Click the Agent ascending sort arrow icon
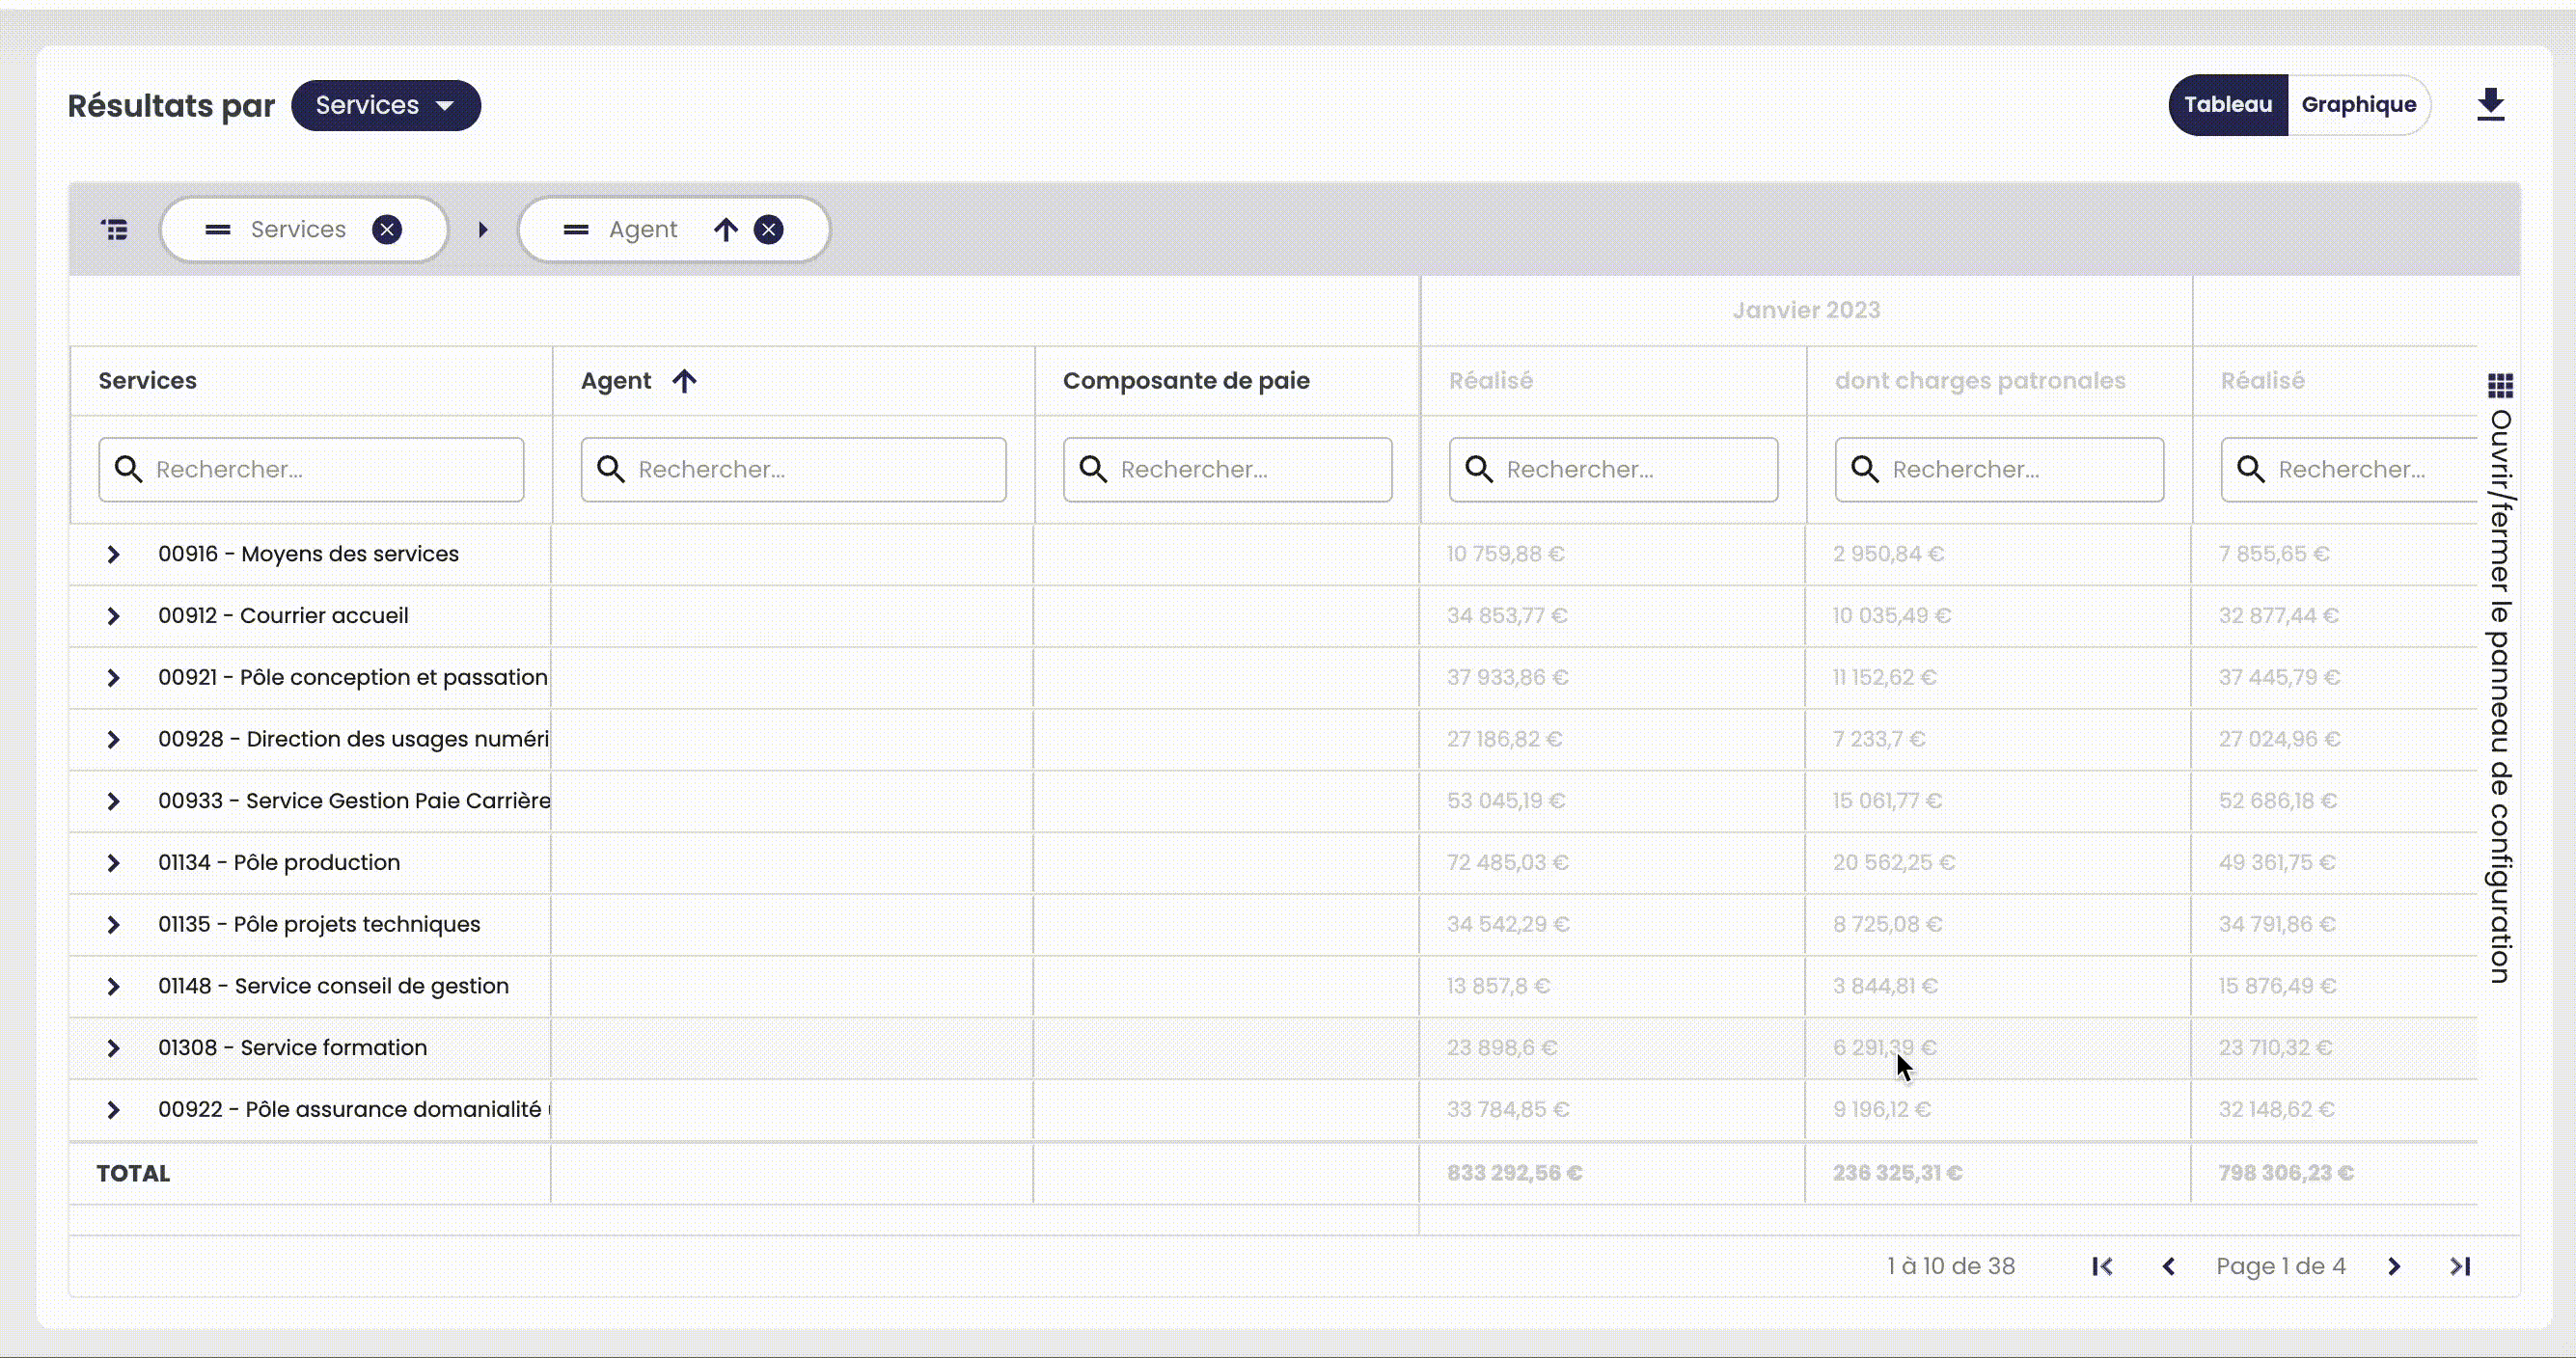Image resolution: width=2576 pixels, height=1358 pixels. tap(687, 380)
